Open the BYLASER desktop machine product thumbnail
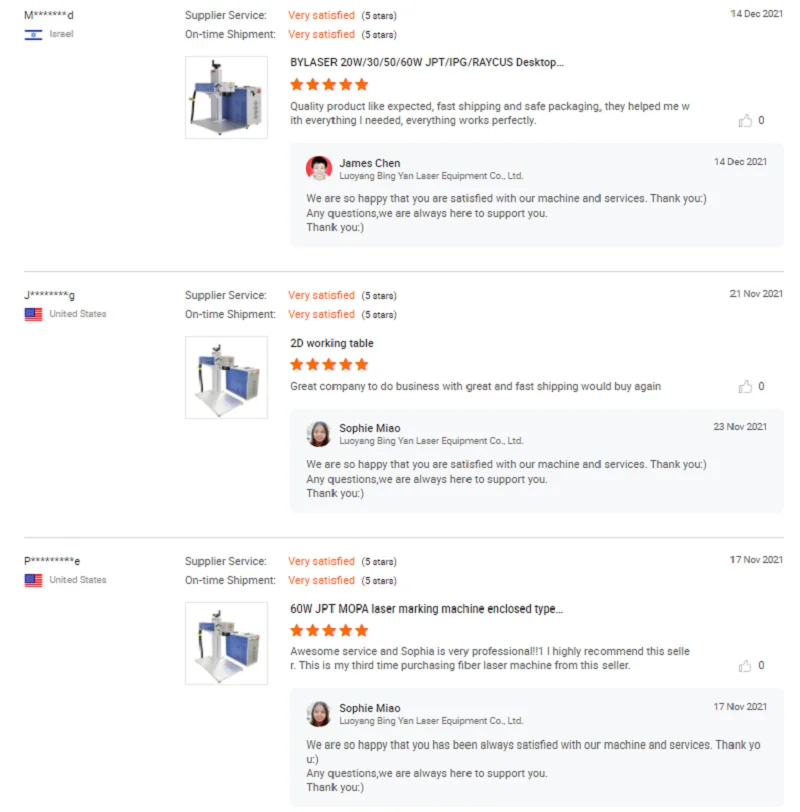 point(226,97)
